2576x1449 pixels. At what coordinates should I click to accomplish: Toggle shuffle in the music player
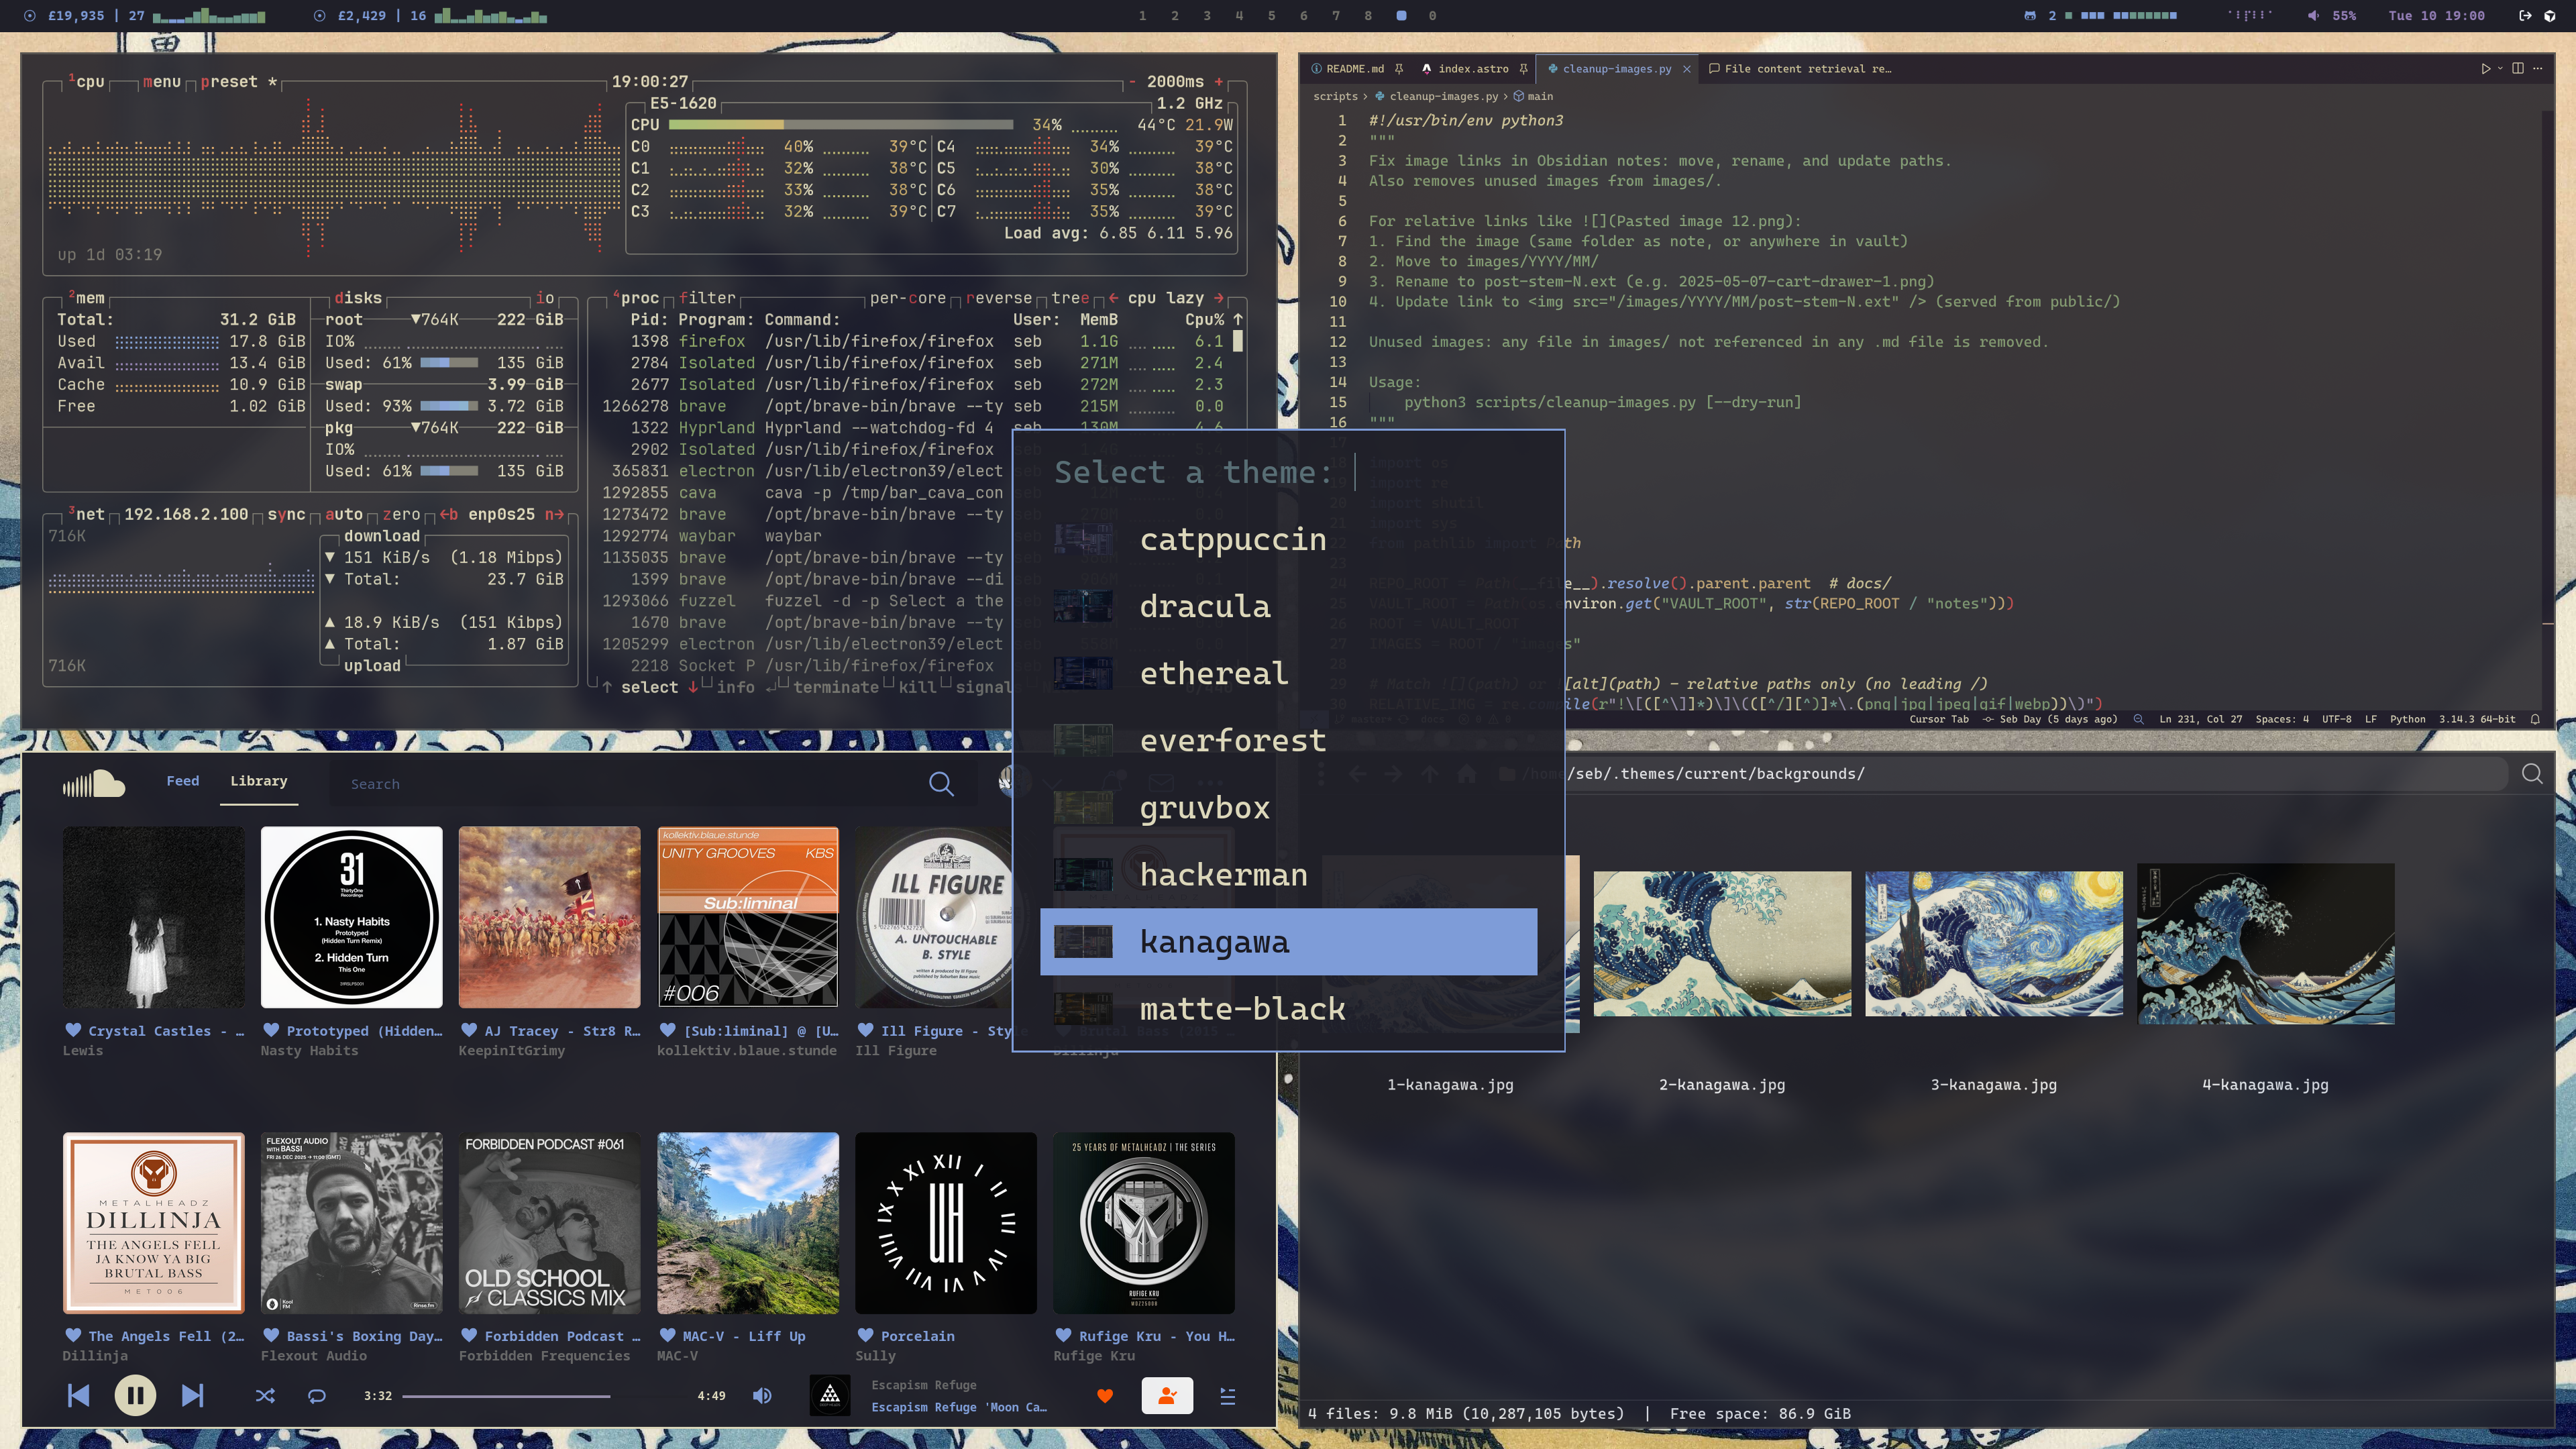(265, 1396)
